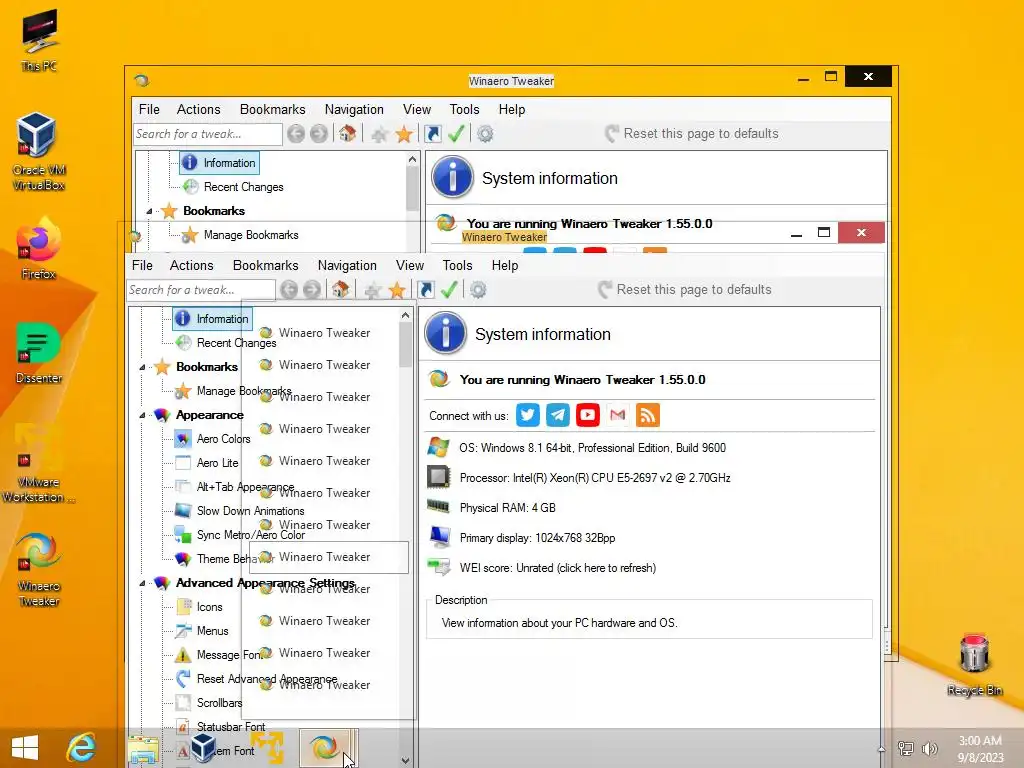The height and width of the screenshot is (768, 1024).
Task: Click Home icon in front window toolbar
Action: point(340,289)
